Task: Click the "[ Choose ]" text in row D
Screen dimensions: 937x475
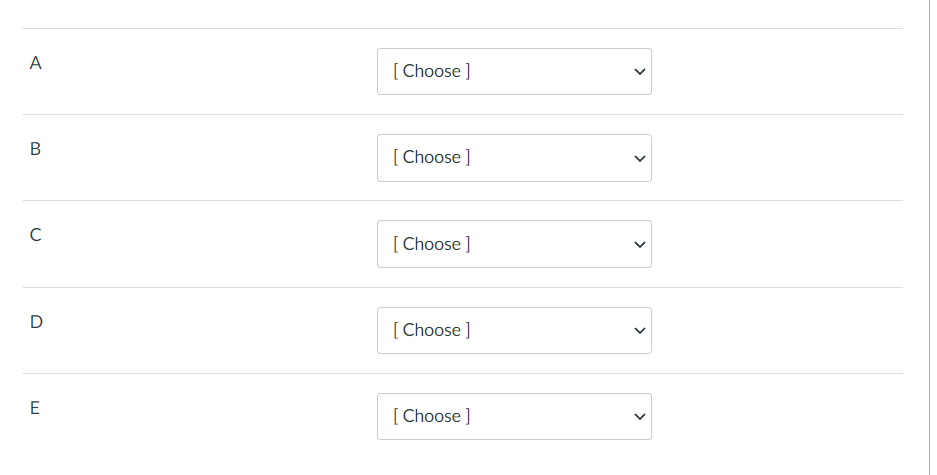Action: [x=432, y=330]
